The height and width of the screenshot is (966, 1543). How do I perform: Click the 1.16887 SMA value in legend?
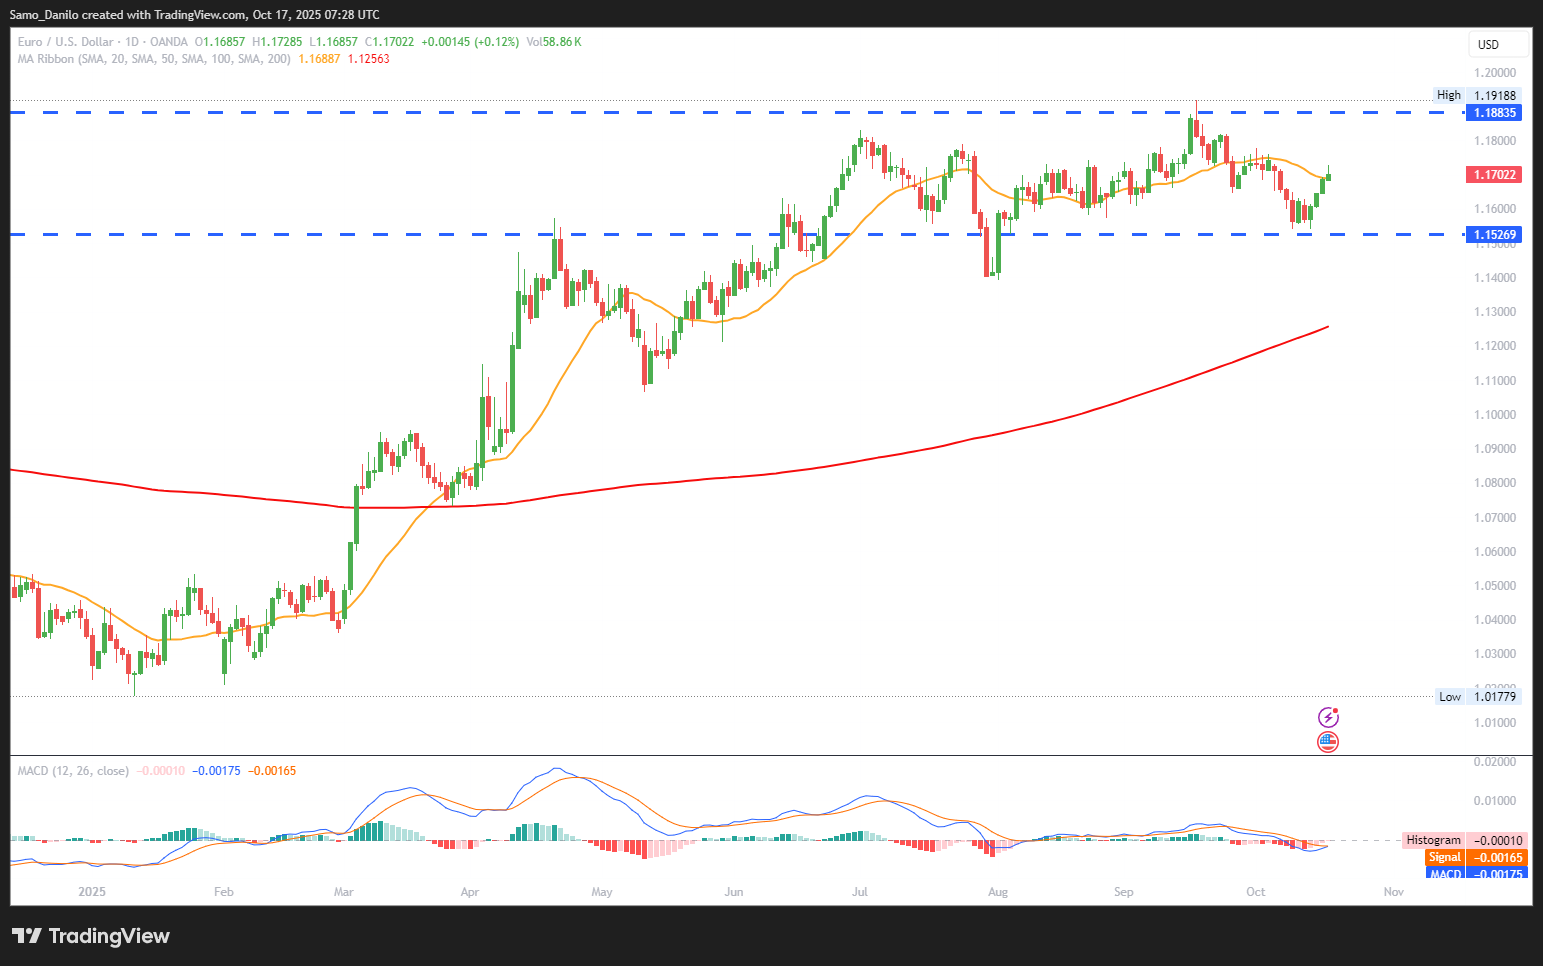pyautogui.click(x=319, y=59)
